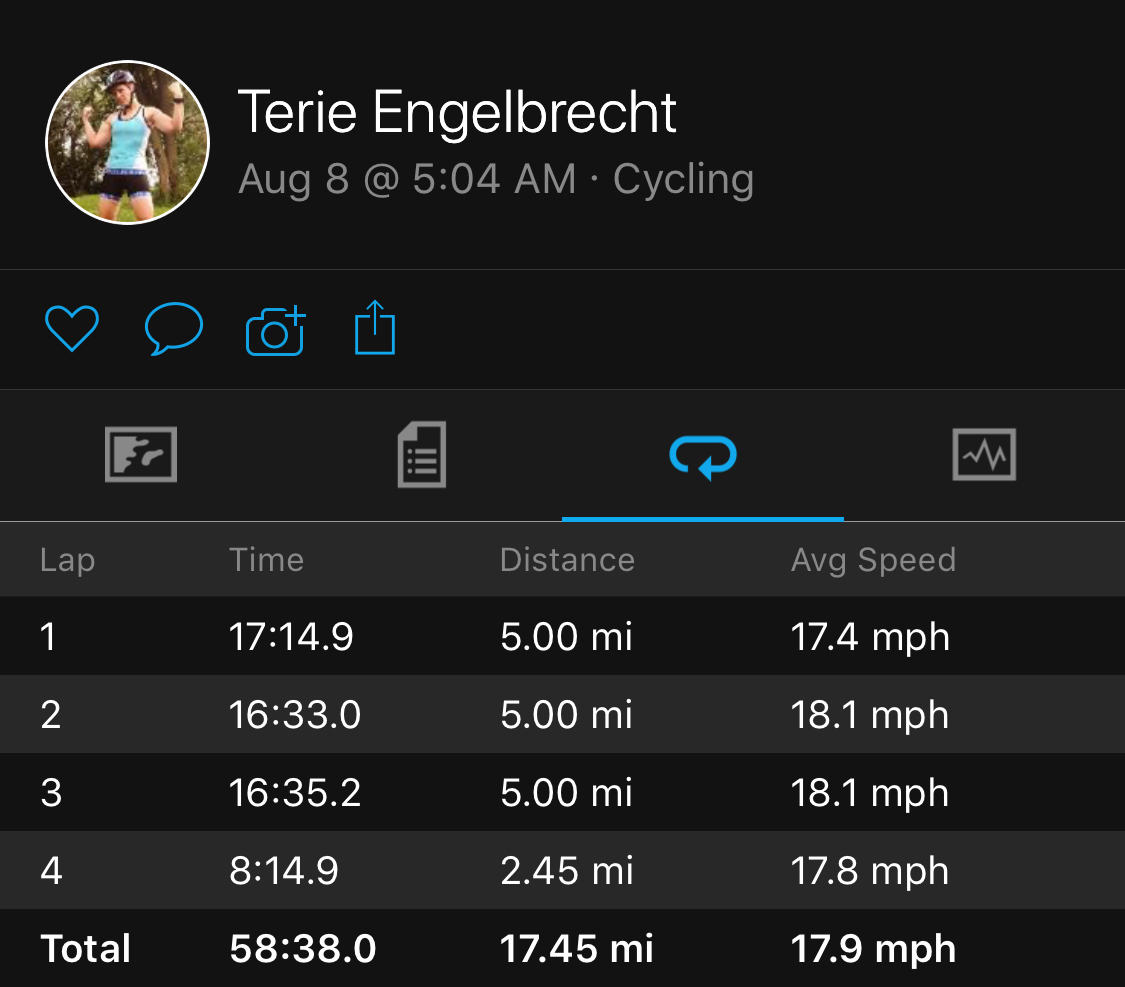This screenshot has height=987, width=1125.
Task: Tap the Time column header
Action: (x=266, y=560)
